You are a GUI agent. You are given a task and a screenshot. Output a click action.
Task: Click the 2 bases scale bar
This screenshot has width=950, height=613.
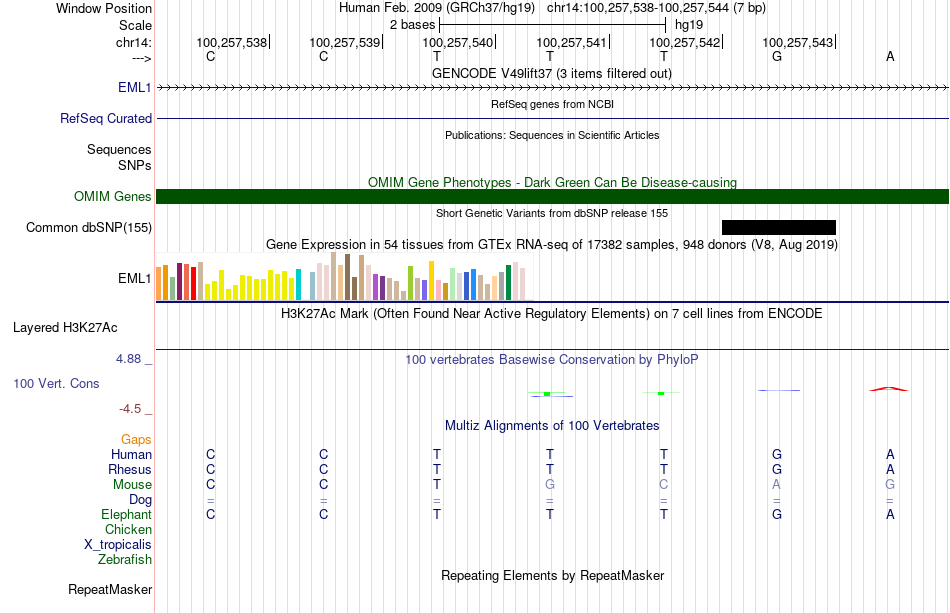click(552, 25)
